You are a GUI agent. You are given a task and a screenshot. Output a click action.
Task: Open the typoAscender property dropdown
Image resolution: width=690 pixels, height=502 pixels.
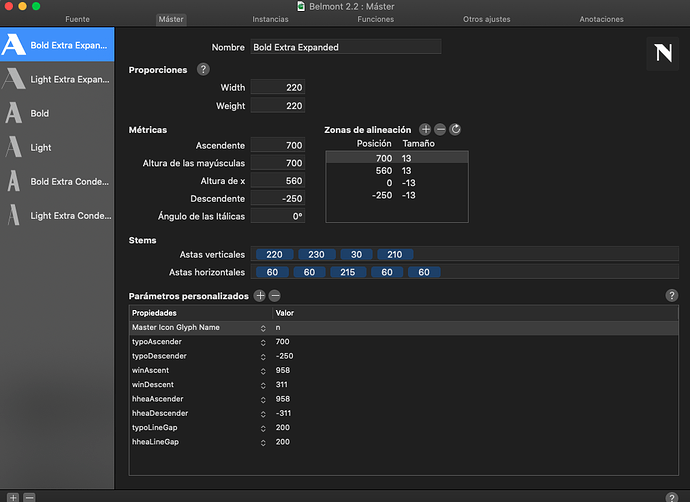click(263, 342)
